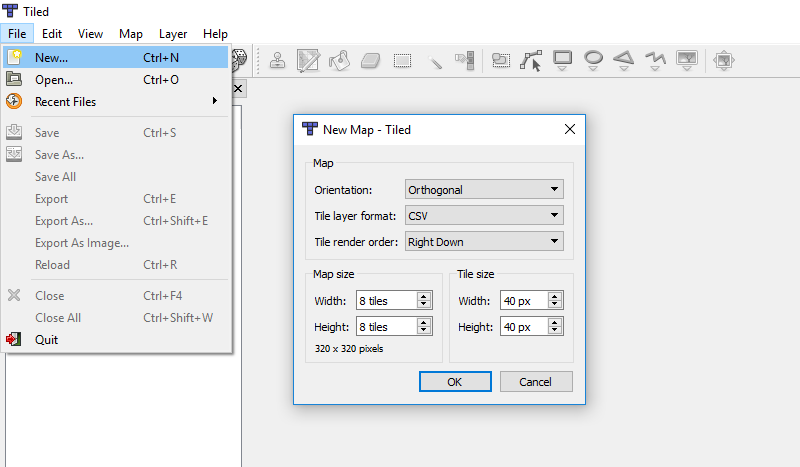Screen dimensions: 800x467
Task: Select the Insert Polygon tool
Action: pos(624,60)
